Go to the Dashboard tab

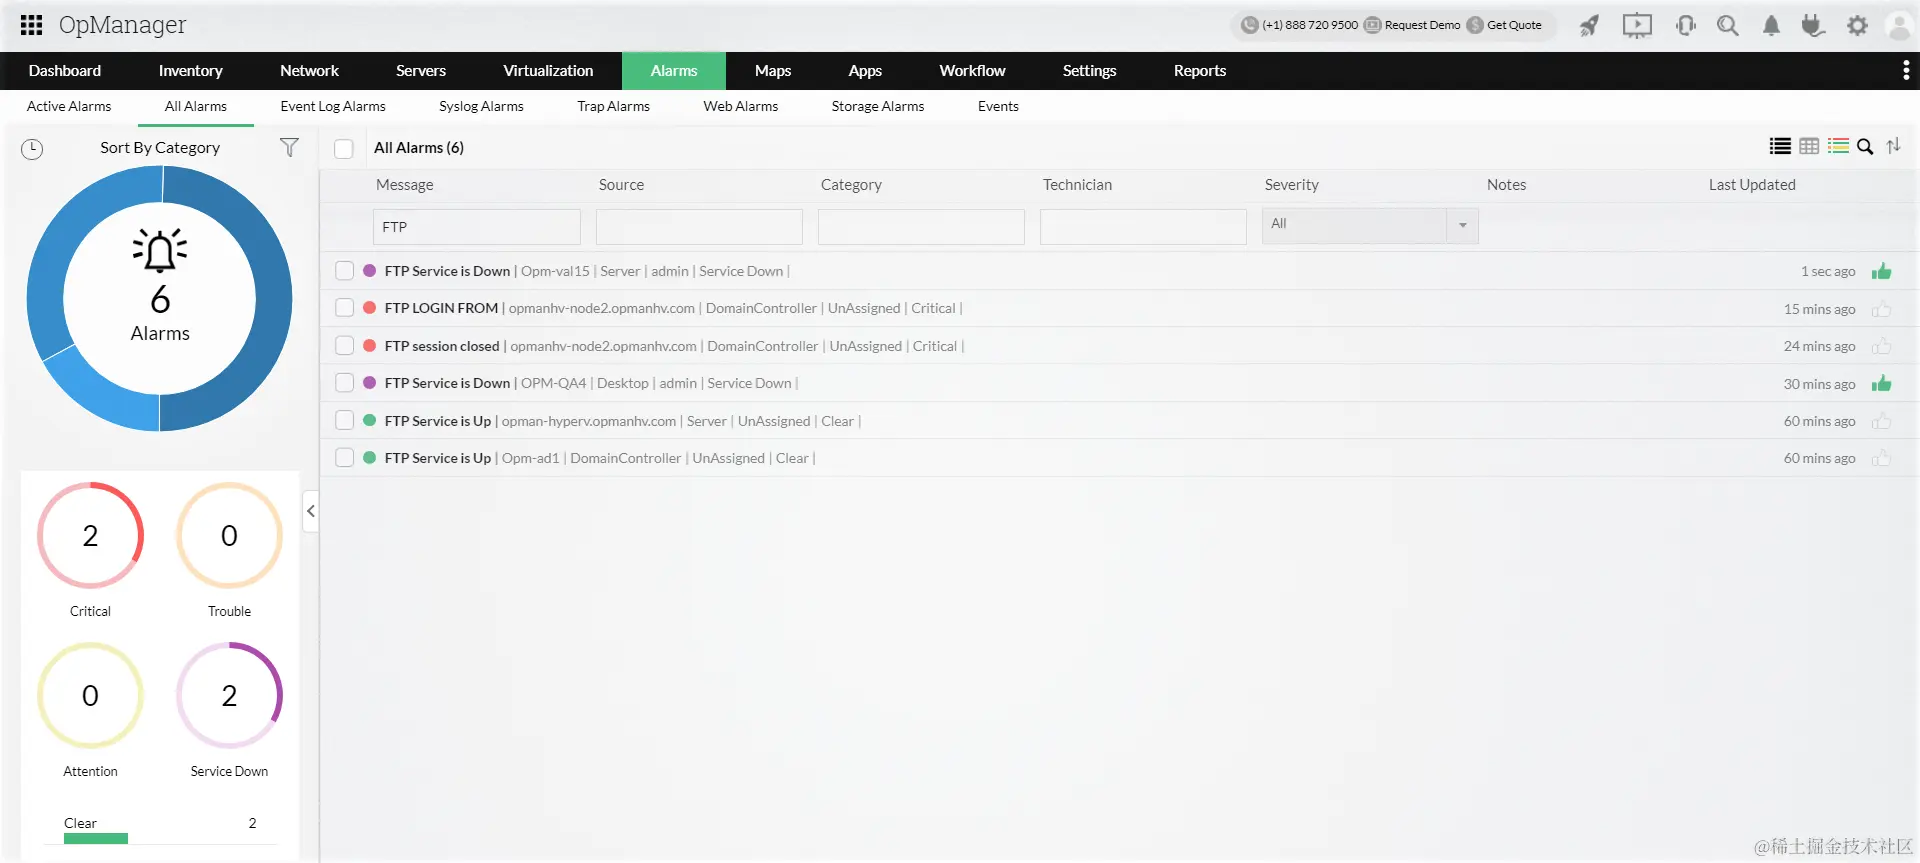(65, 71)
